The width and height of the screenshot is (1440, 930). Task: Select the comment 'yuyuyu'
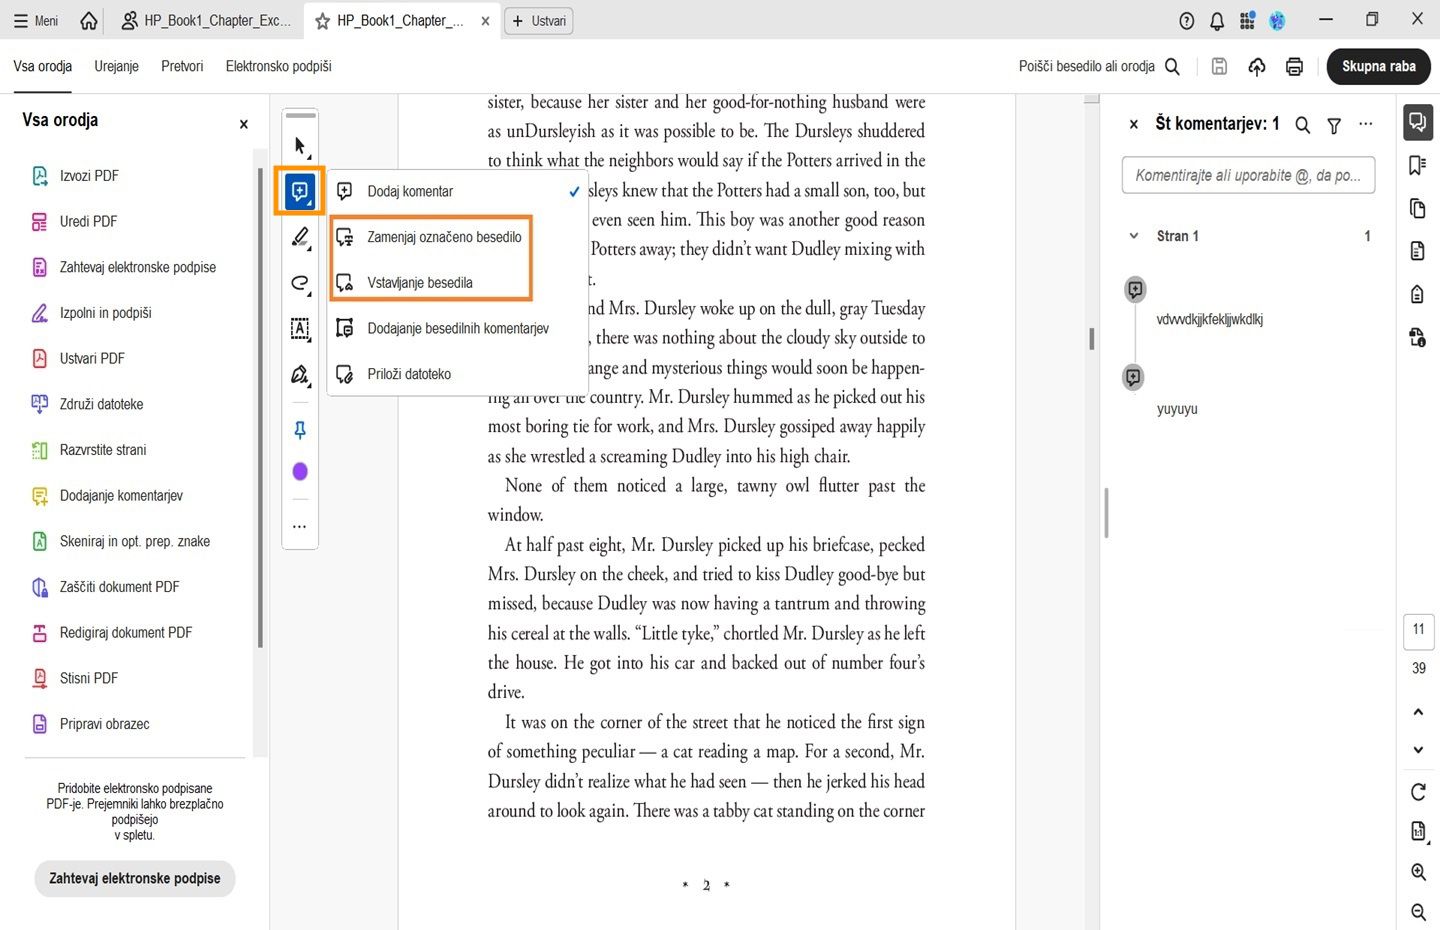coord(1177,409)
